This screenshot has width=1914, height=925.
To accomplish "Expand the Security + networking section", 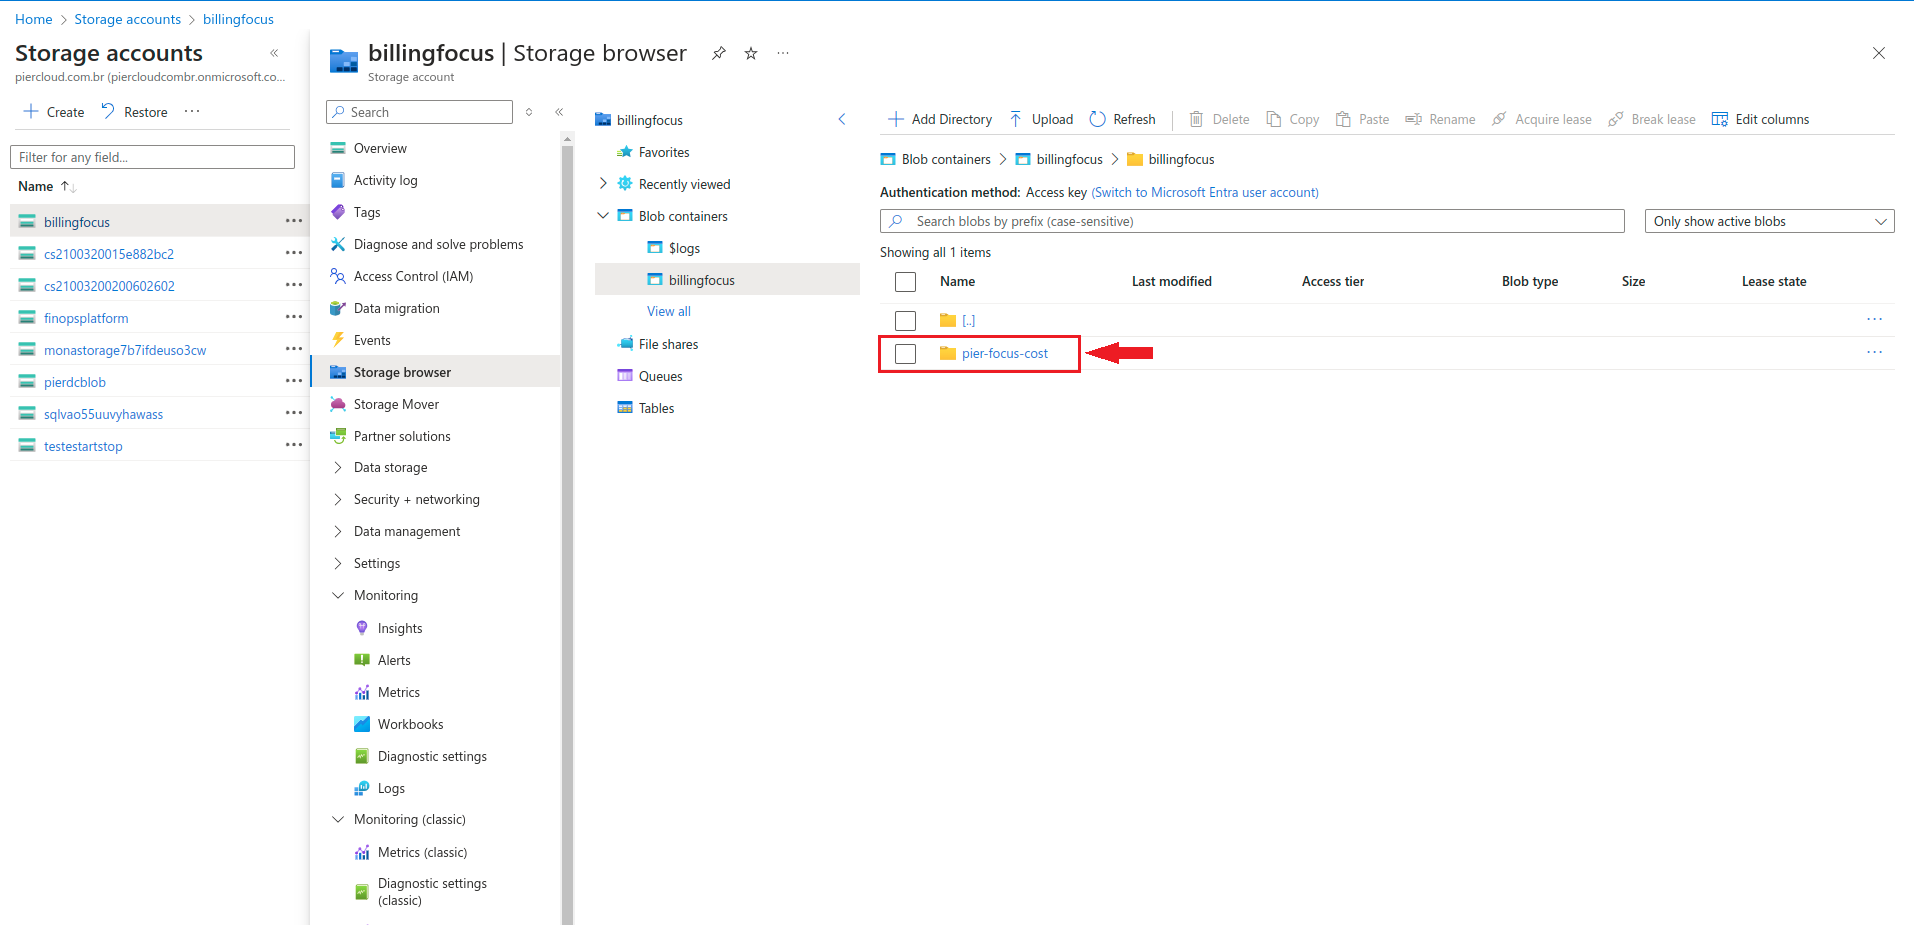I will point(338,499).
